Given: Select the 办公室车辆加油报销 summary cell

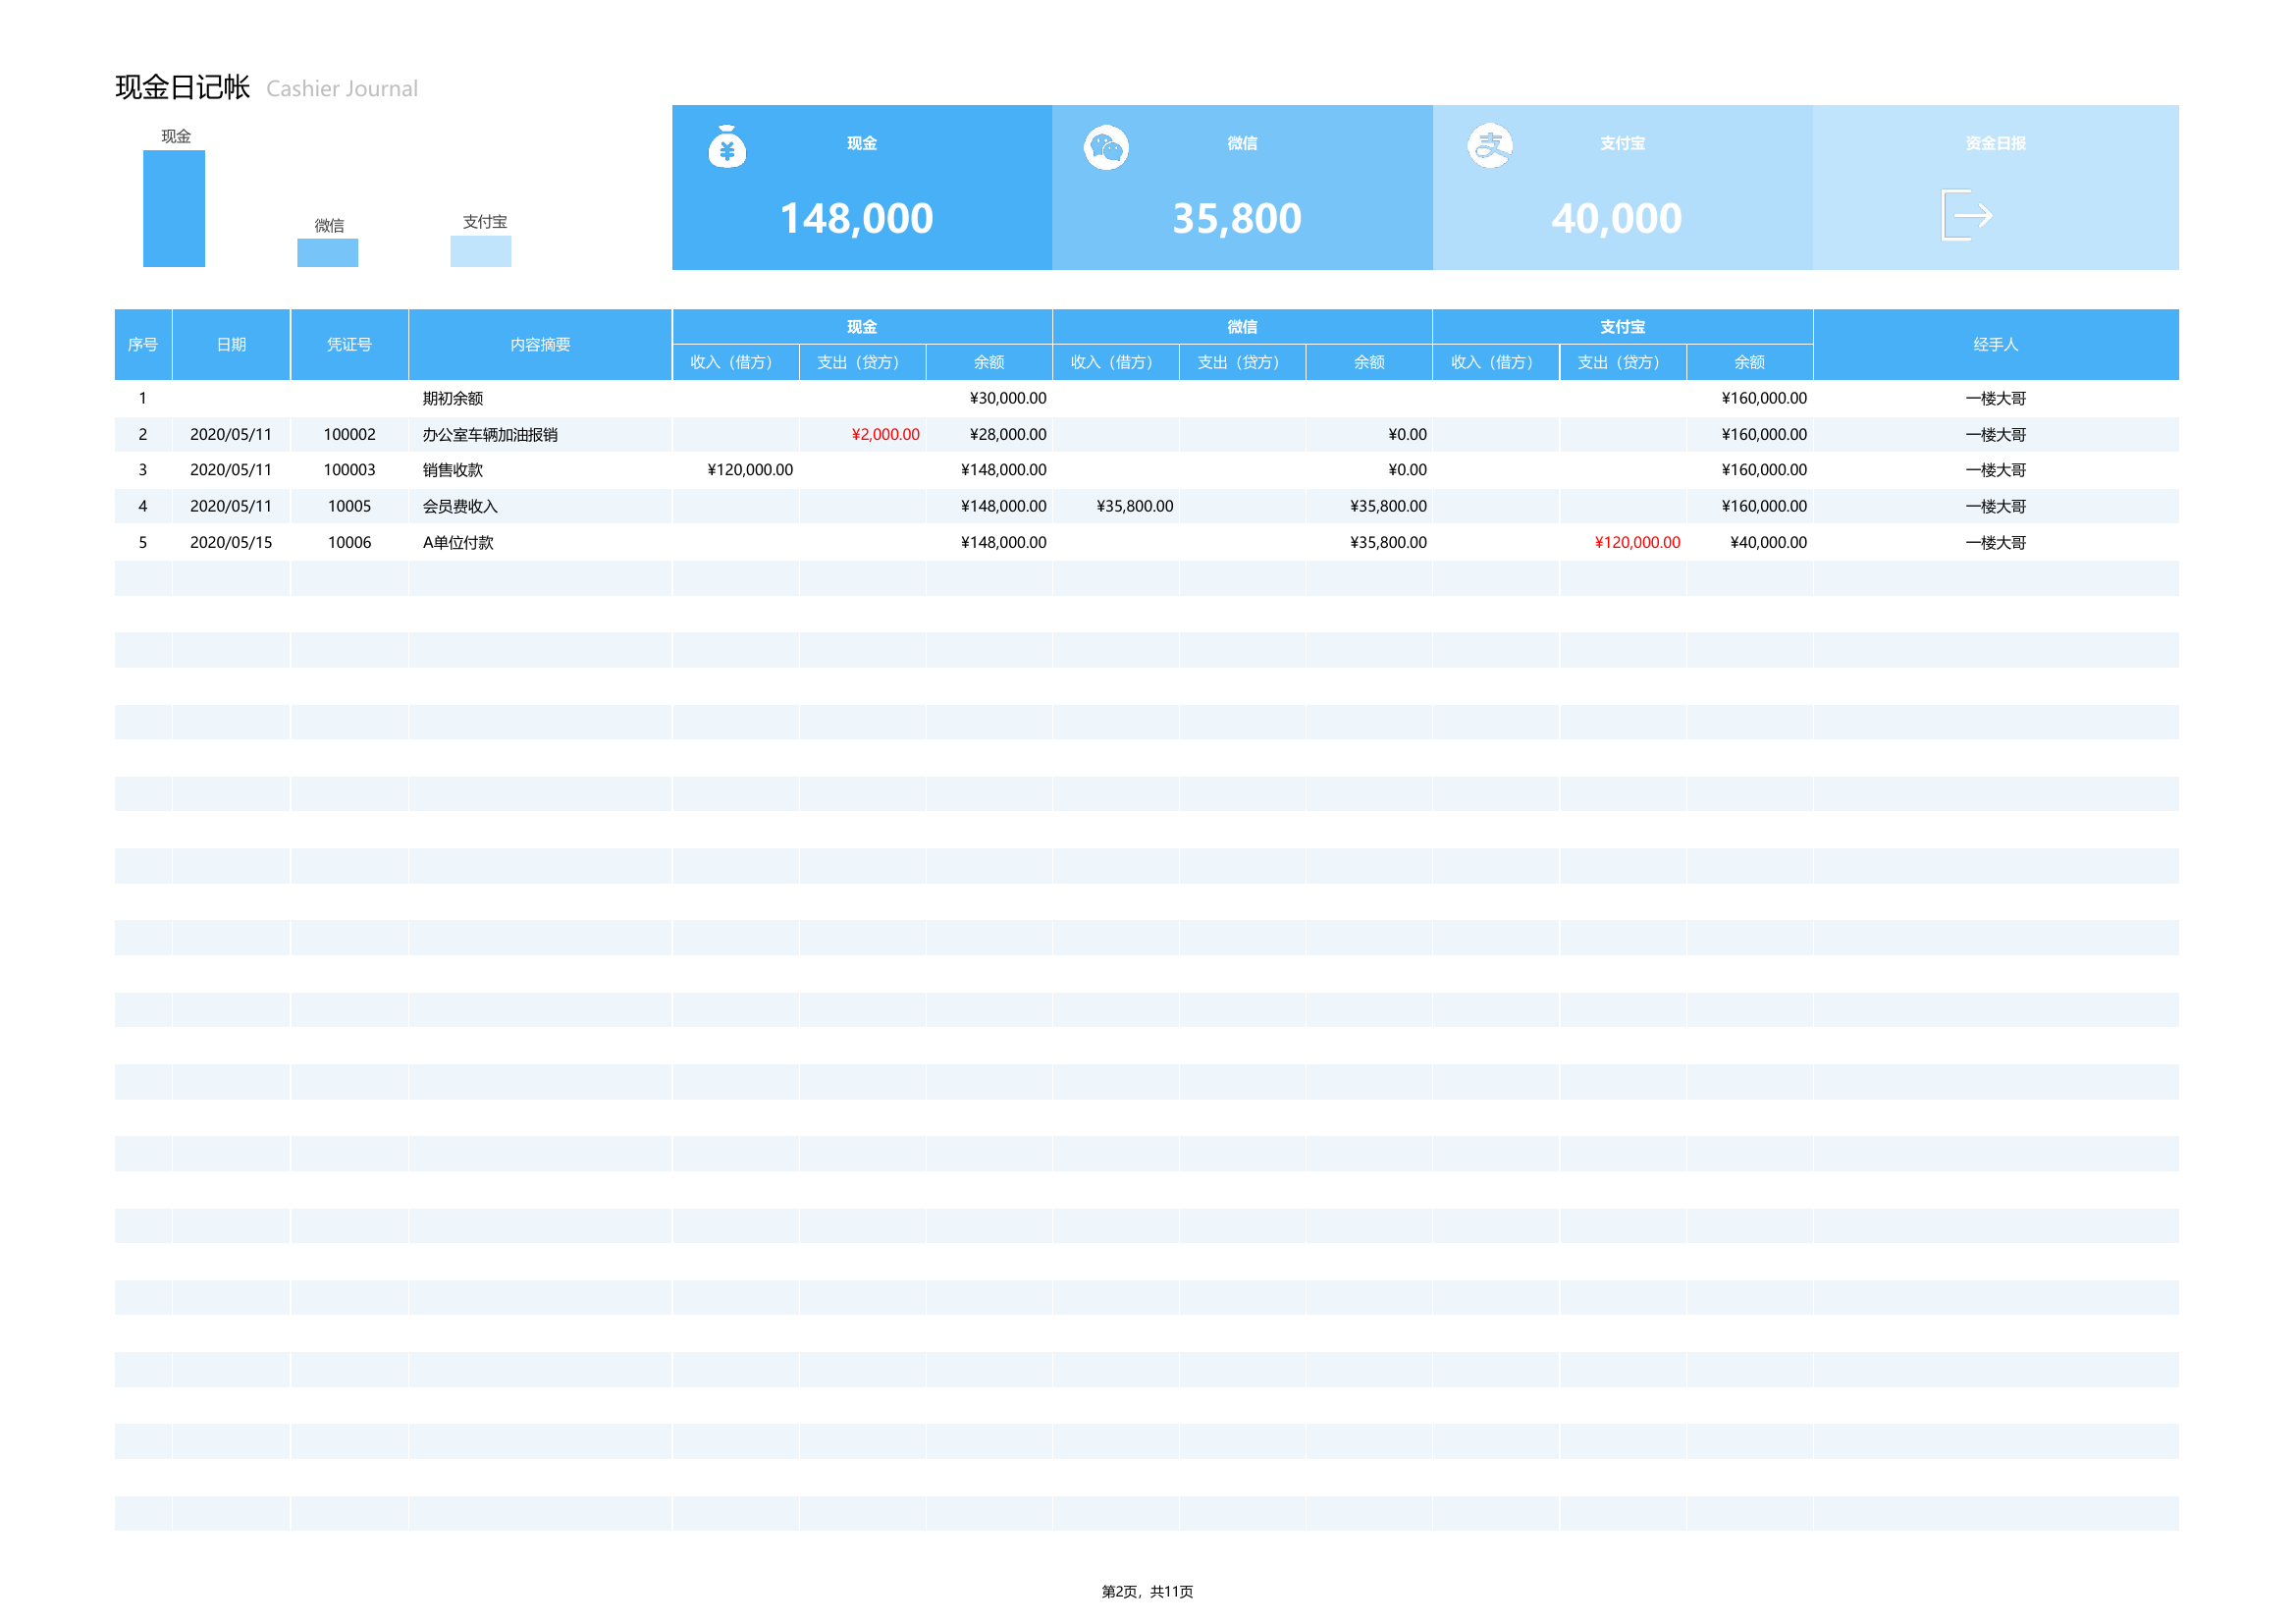Looking at the screenshot, I should pos(490,434).
